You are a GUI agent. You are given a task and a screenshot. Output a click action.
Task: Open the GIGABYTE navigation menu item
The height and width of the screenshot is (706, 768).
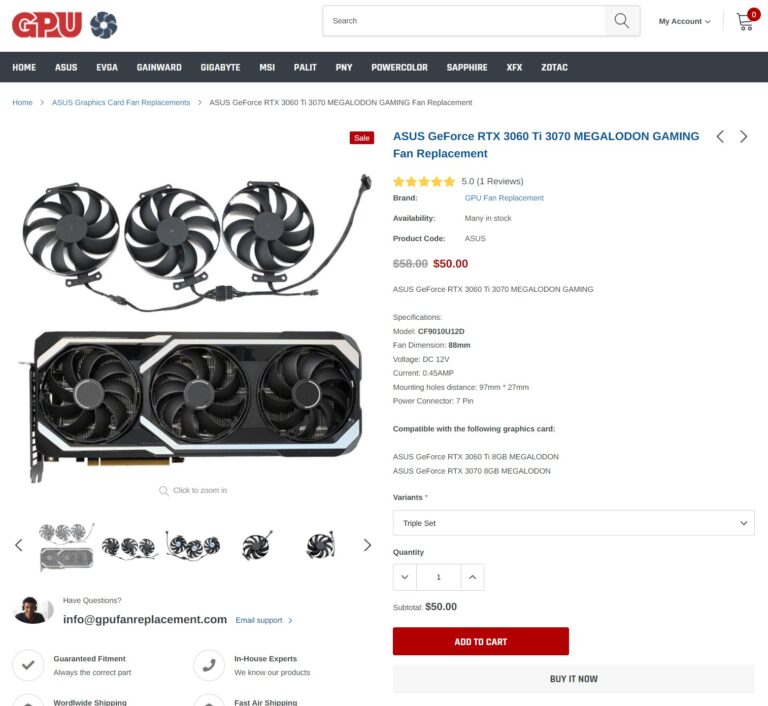[220, 68]
